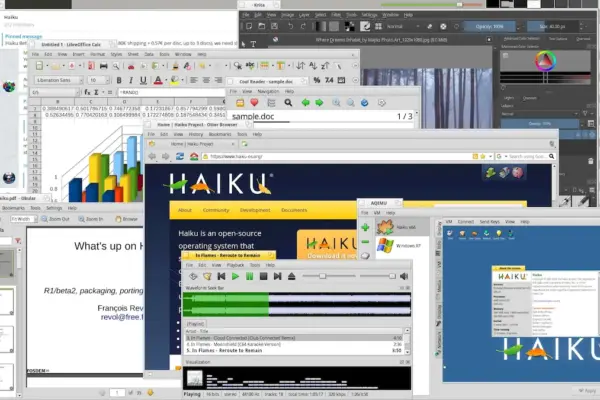Toggle center alignment in Calc toolbar
The image size is (600, 400).
[x=206, y=80]
